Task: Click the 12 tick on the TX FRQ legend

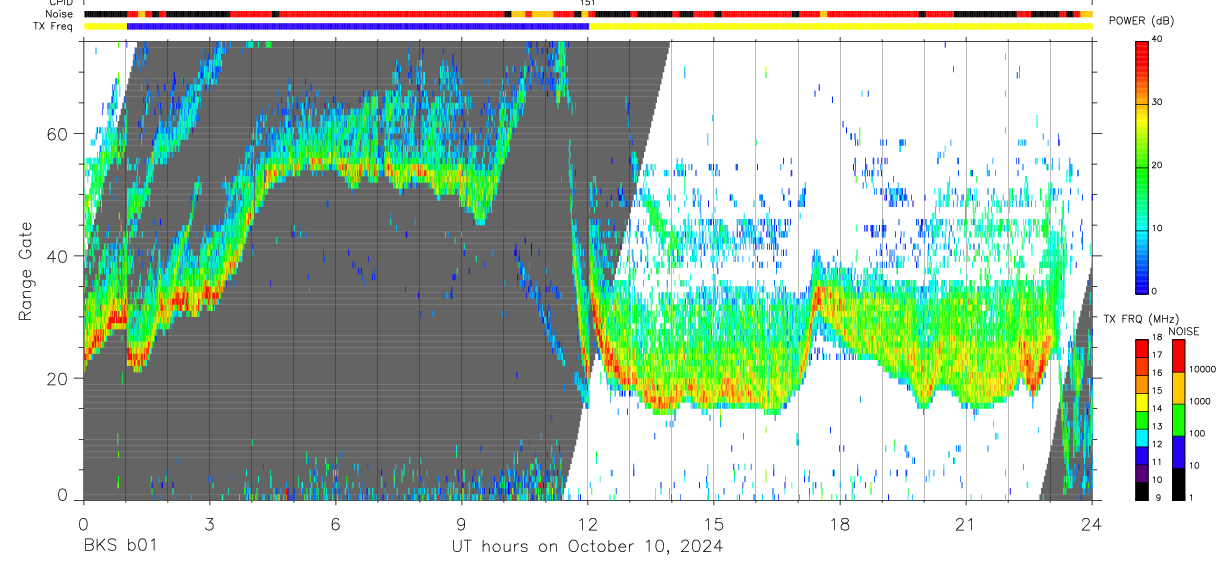Action: [1159, 445]
